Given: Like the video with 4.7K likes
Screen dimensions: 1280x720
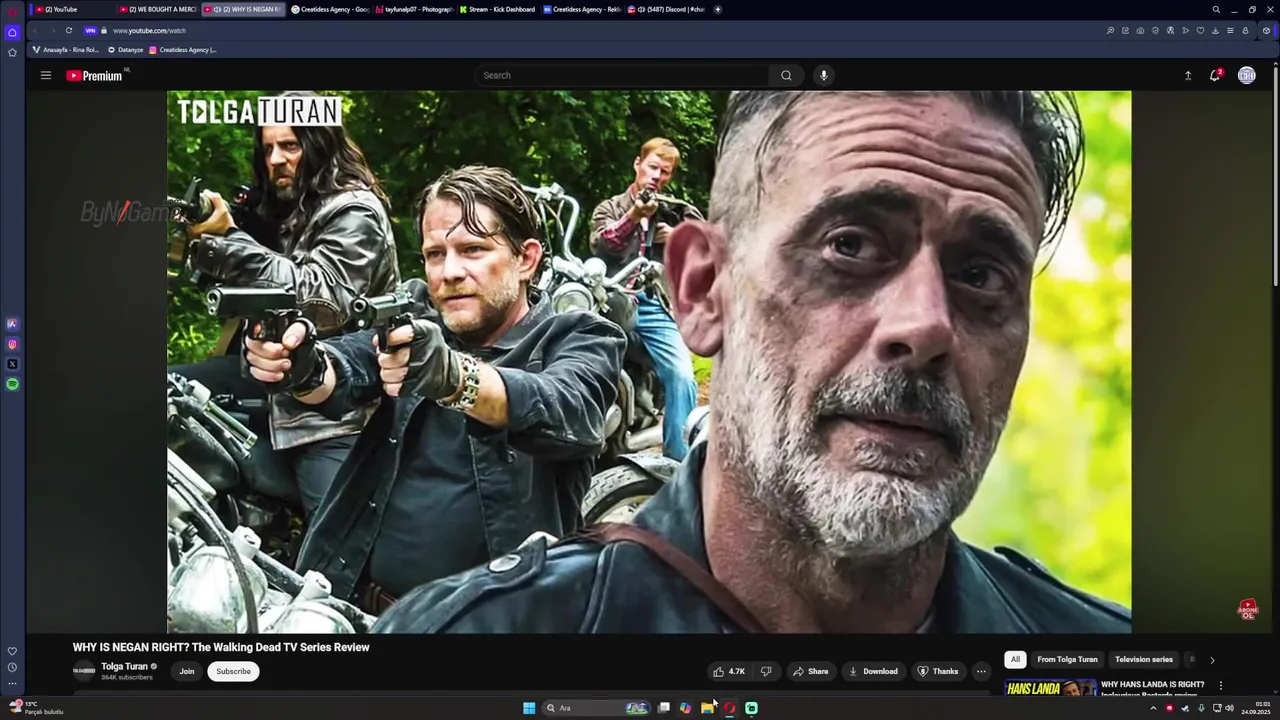Looking at the screenshot, I should [x=728, y=671].
